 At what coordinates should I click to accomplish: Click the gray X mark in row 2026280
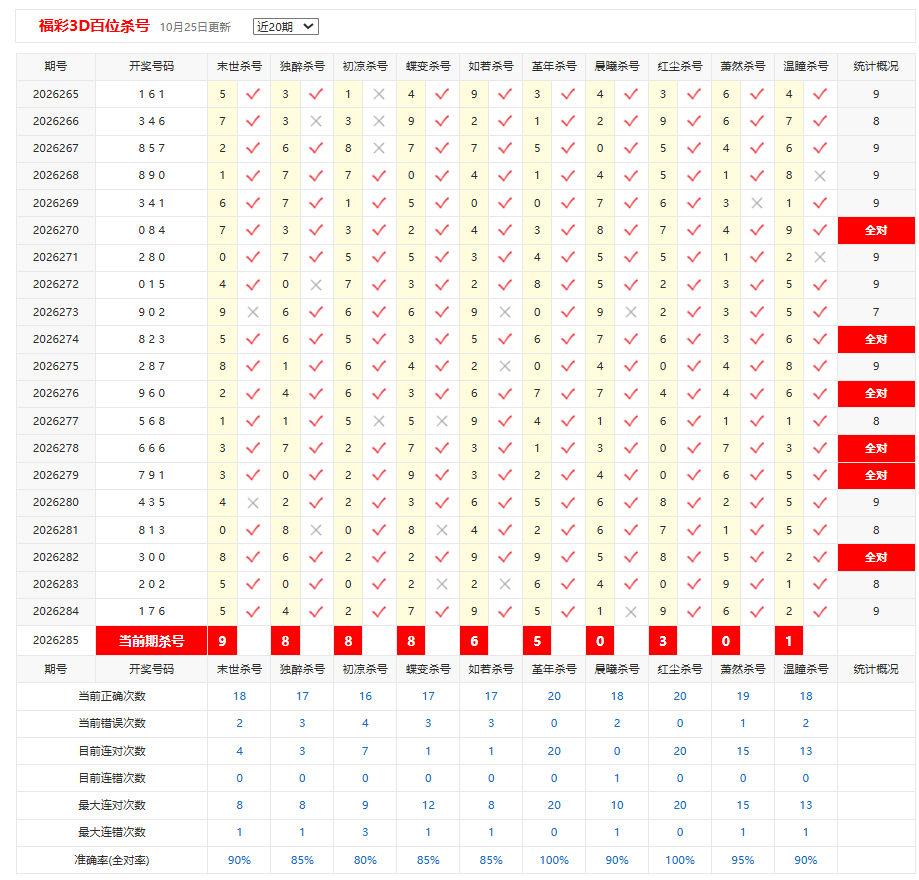253,502
